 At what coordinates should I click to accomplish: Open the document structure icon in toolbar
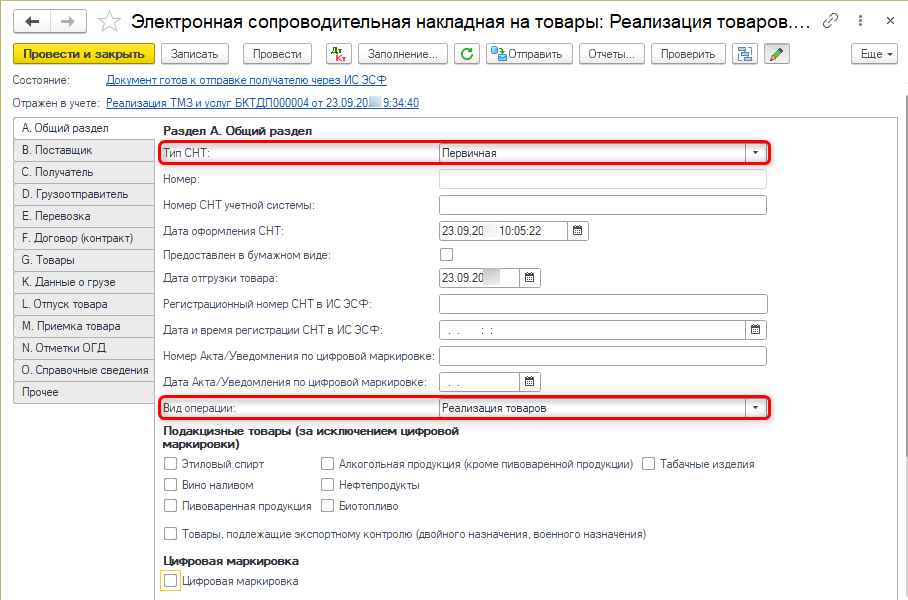click(744, 54)
